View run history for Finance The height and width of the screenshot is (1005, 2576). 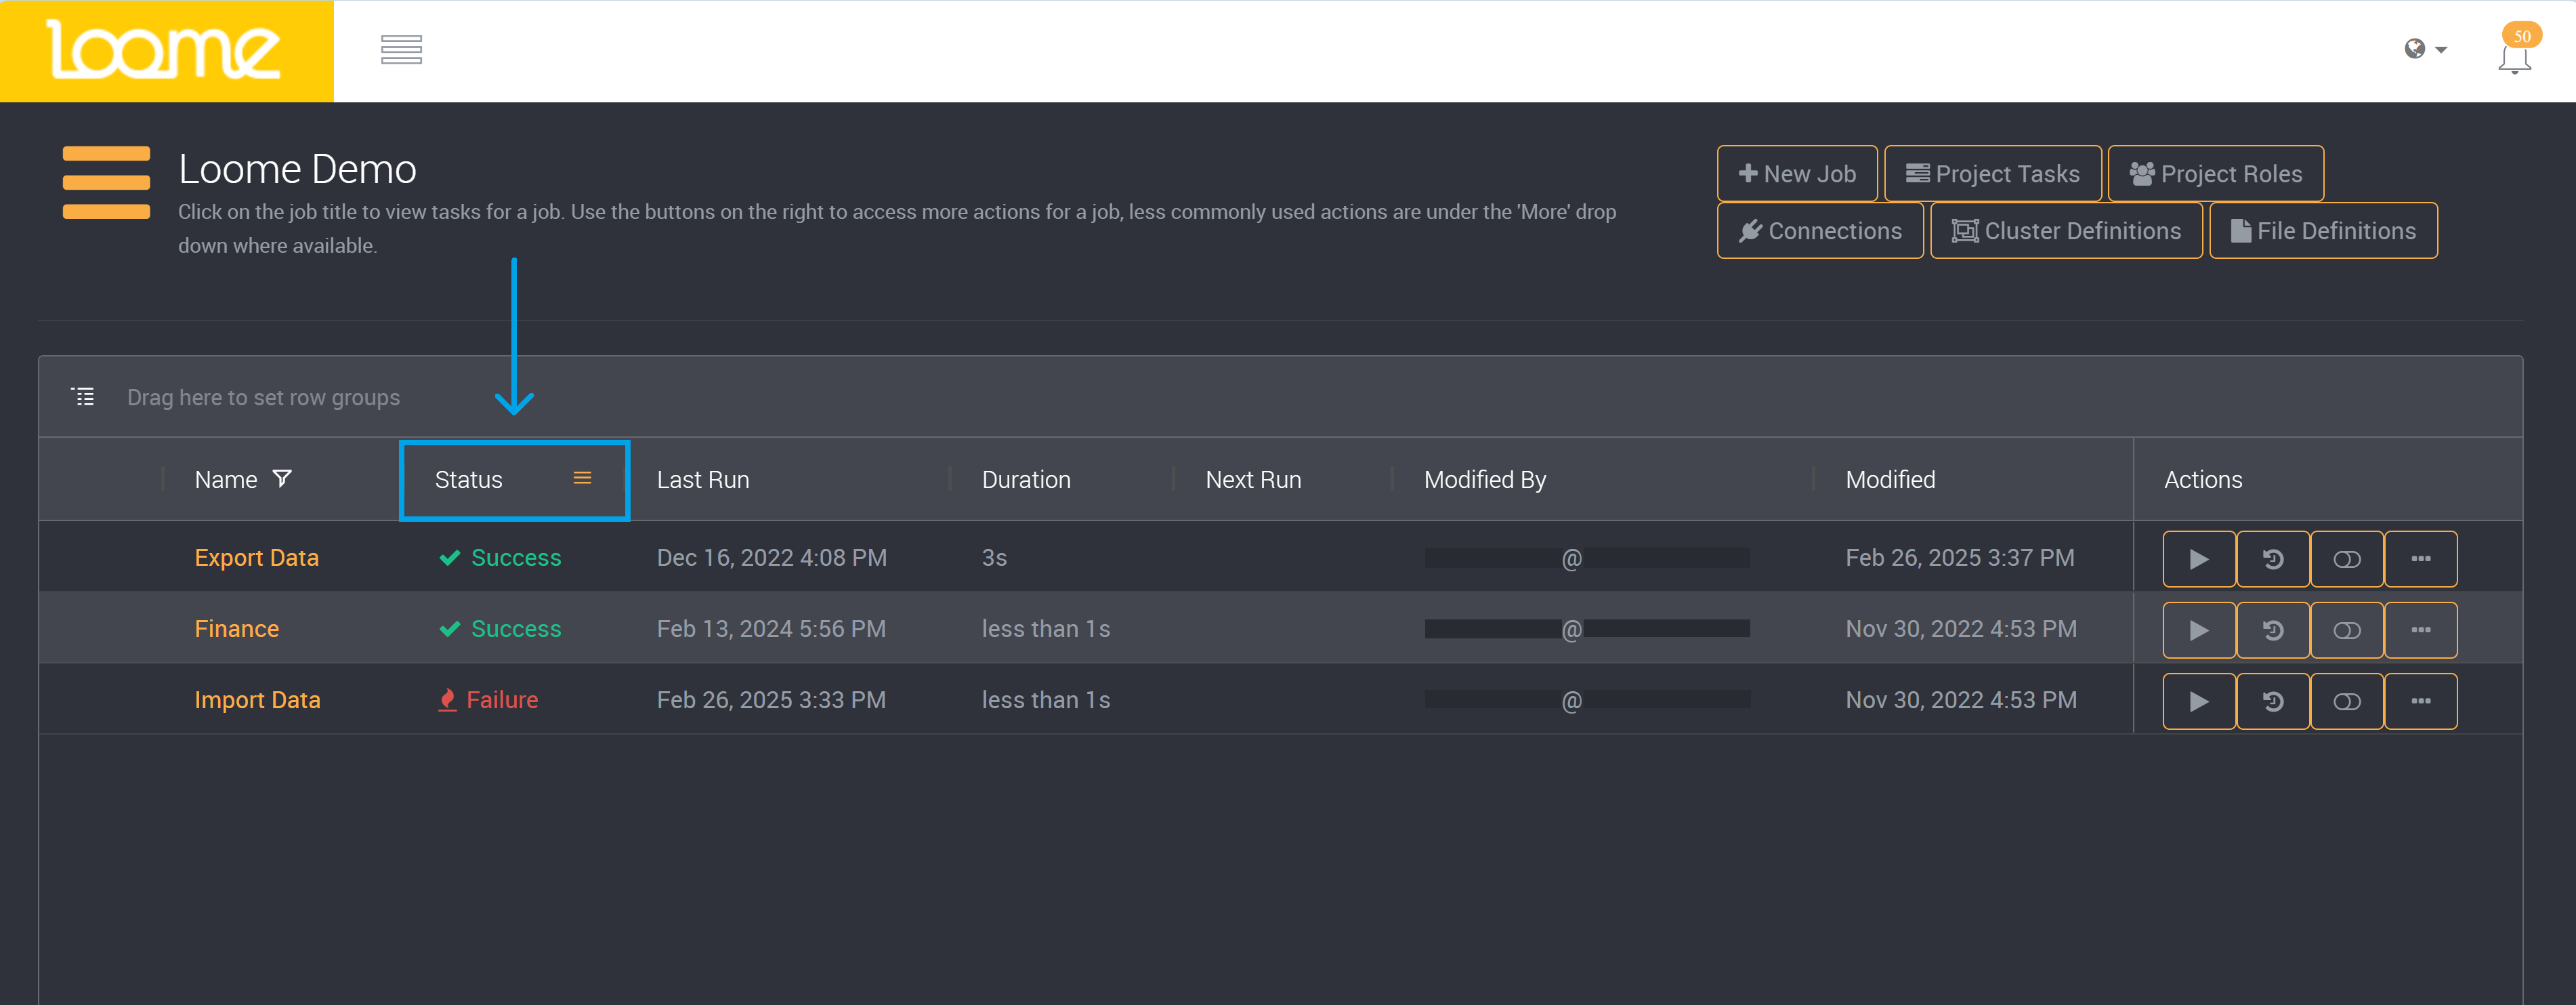(x=2273, y=630)
